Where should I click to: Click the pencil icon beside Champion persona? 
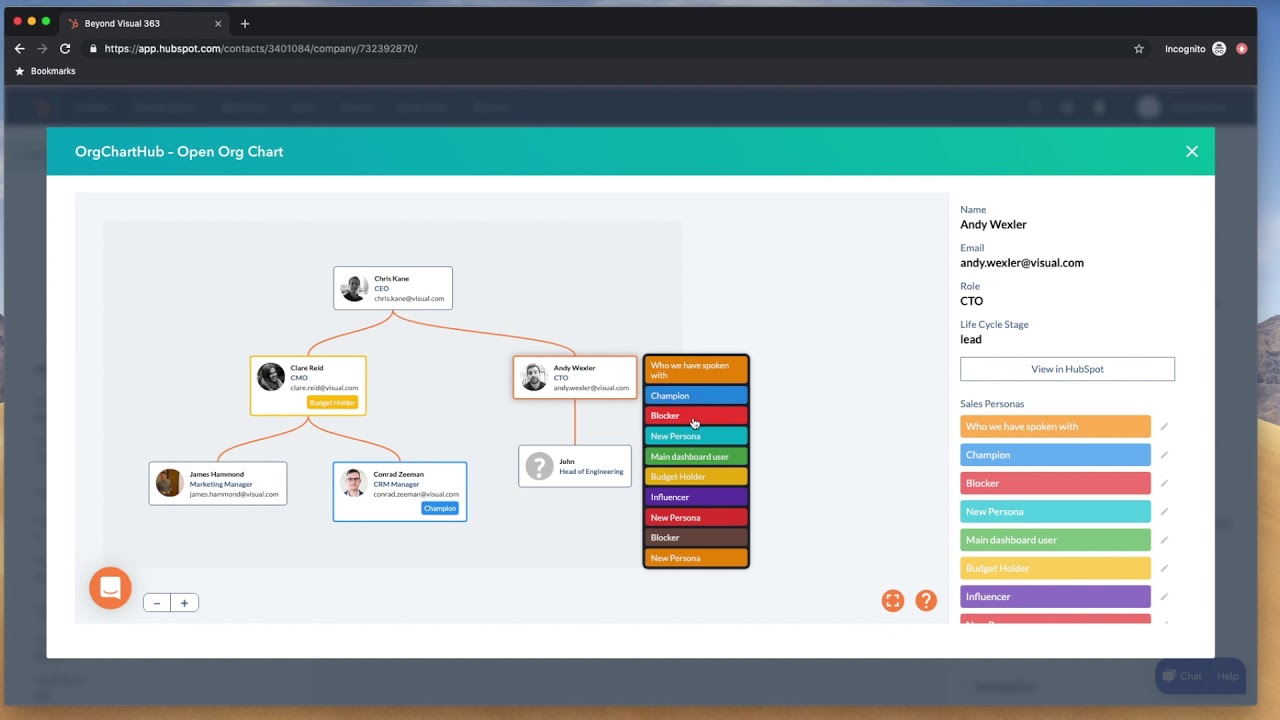click(1164, 455)
